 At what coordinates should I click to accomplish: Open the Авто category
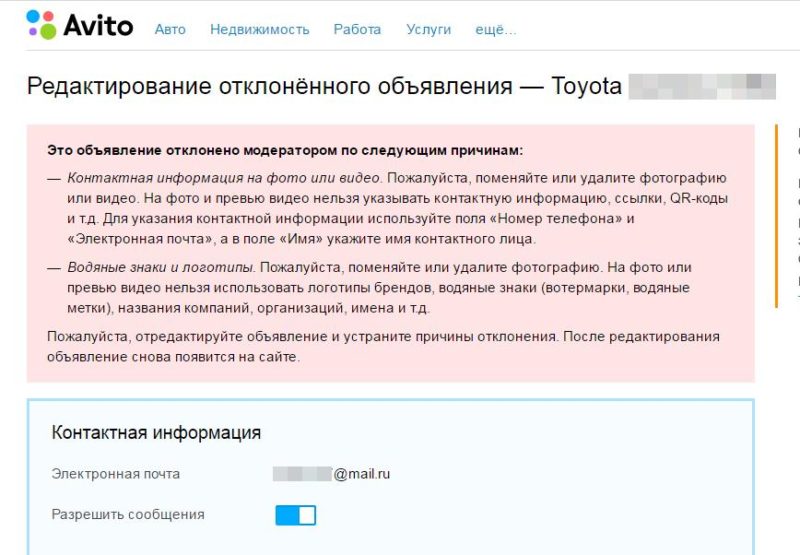(x=170, y=29)
